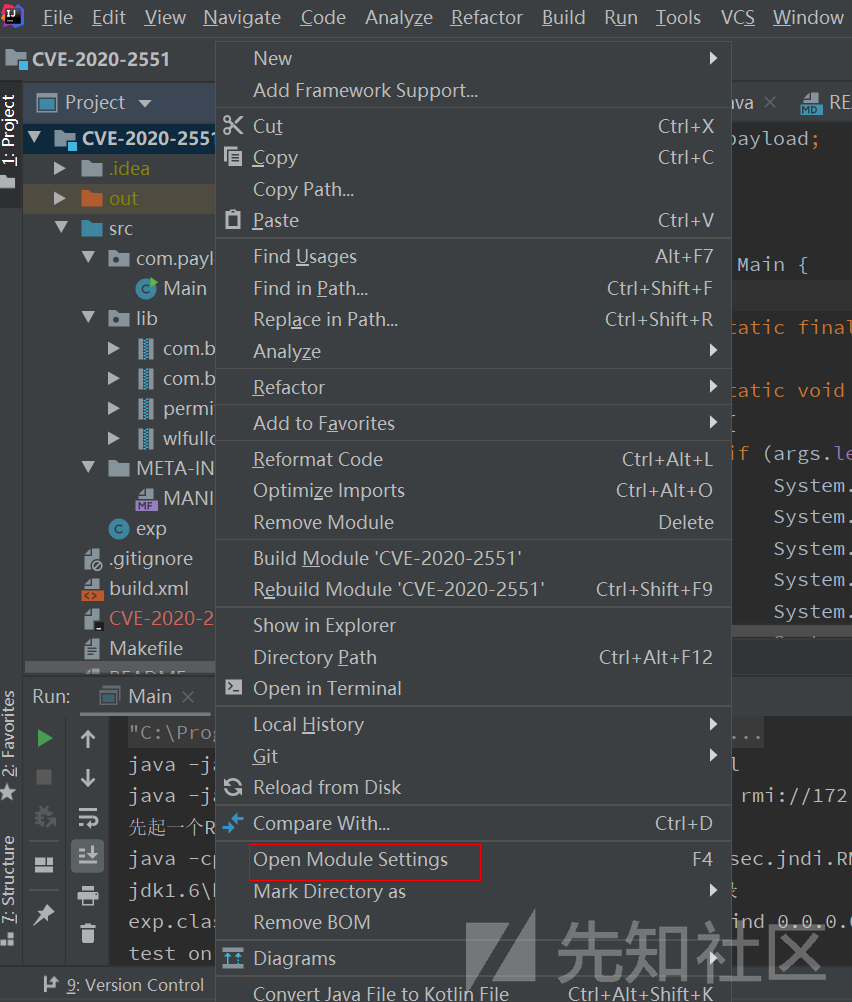Select Convert Java File to Kotlin File
Image resolution: width=852 pixels, height=1002 pixels.
tap(474, 993)
